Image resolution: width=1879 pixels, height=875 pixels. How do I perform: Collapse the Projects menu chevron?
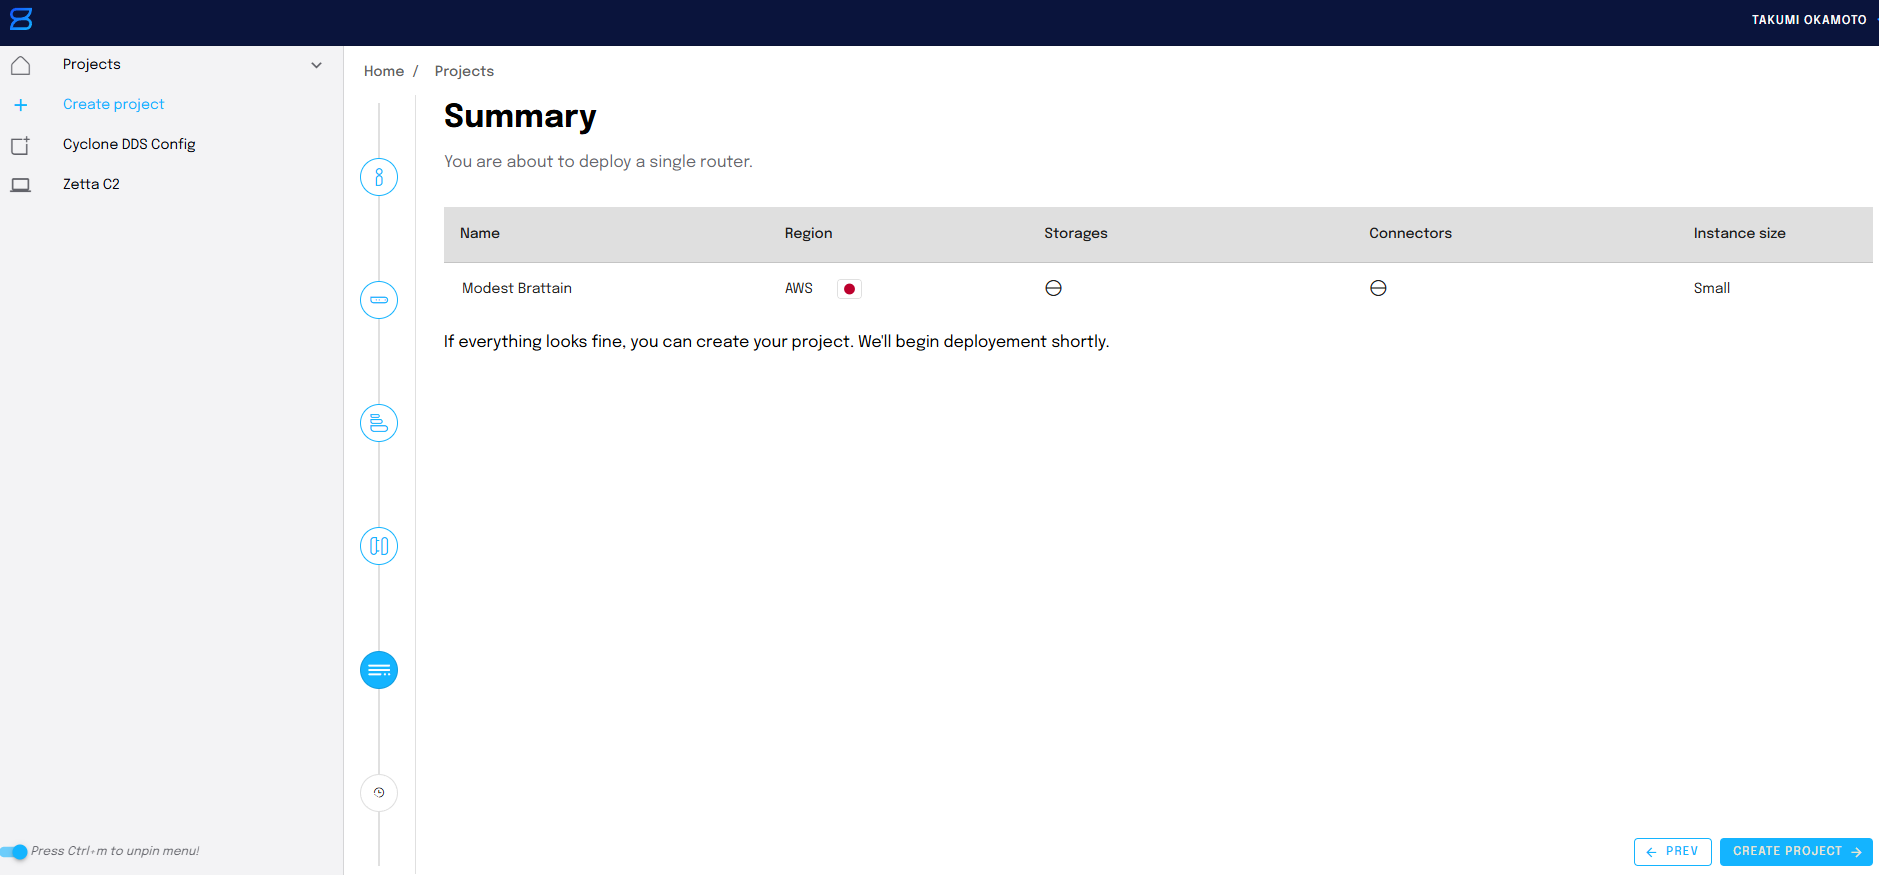(317, 65)
